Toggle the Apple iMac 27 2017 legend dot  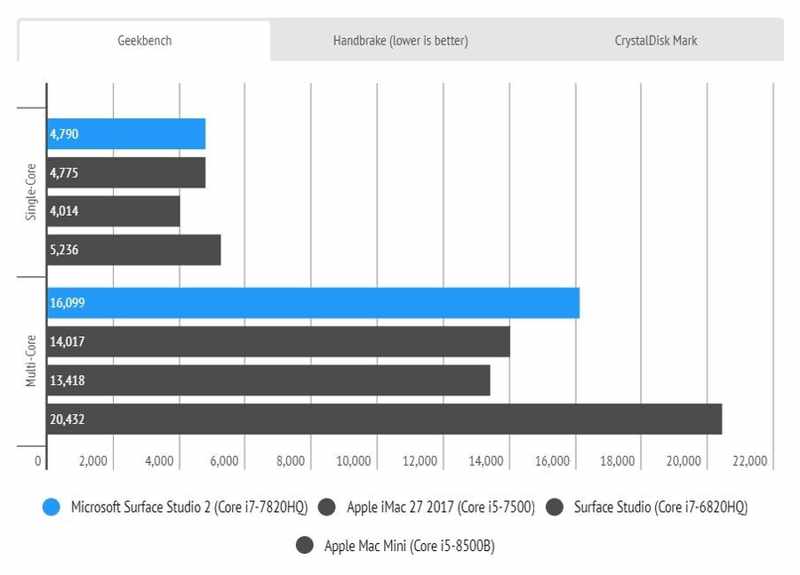(x=327, y=507)
